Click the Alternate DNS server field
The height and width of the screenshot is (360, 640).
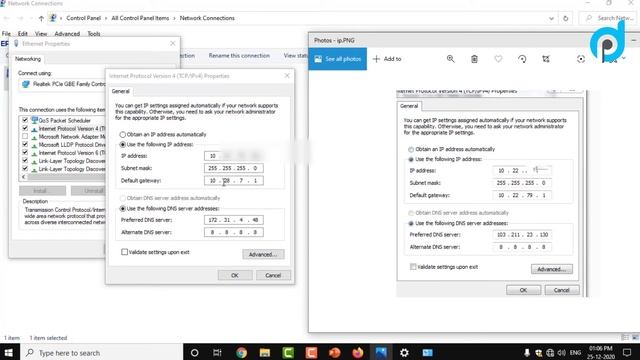(x=233, y=232)
